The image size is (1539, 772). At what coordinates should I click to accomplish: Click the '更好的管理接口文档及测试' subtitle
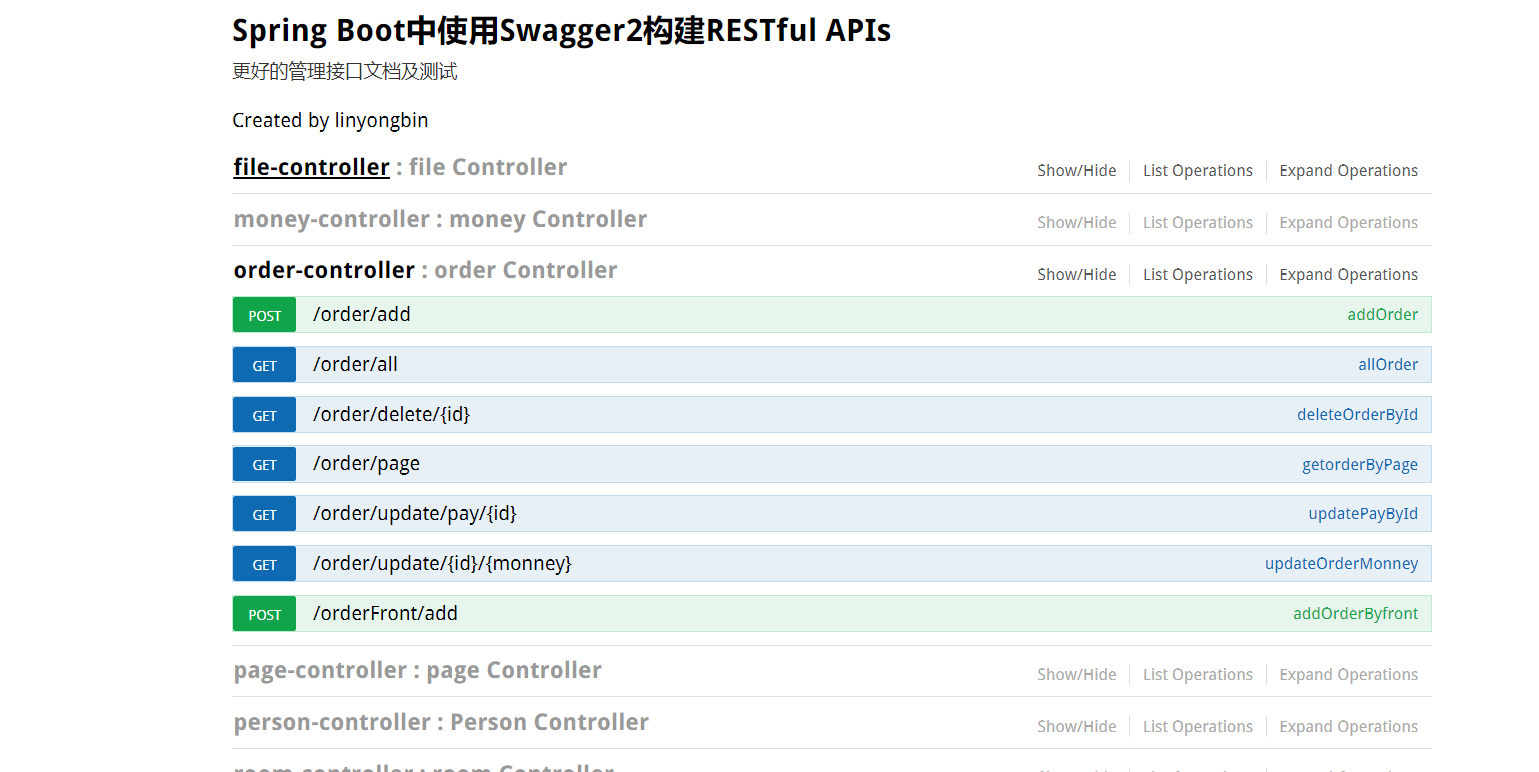pyautogui.click(x=345, y=72)
